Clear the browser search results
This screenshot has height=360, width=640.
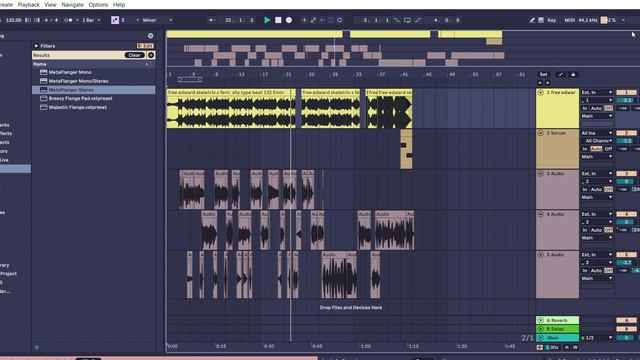coord(134,55)
